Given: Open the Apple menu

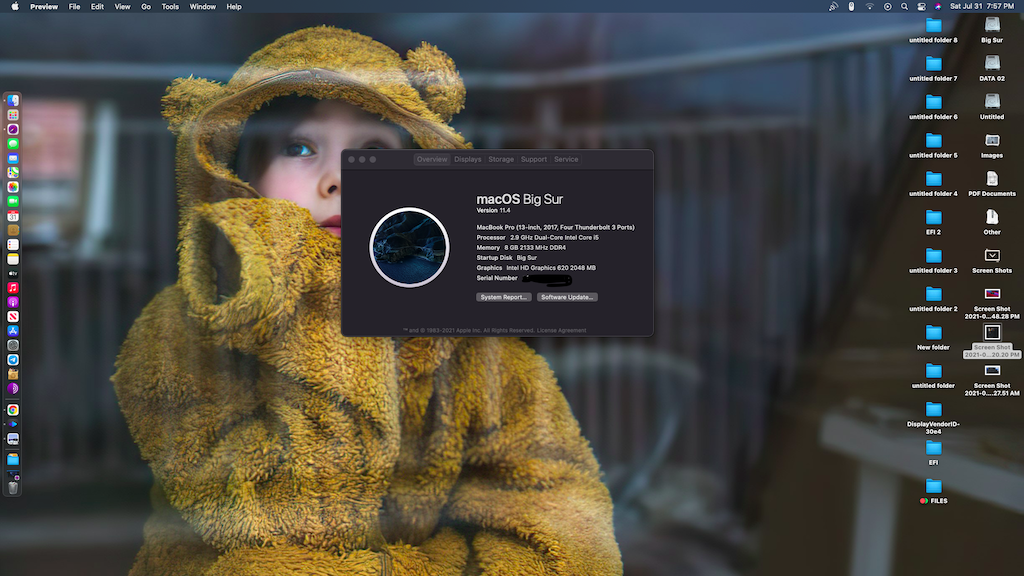Looking at the screenshot, I should point(15,7).
